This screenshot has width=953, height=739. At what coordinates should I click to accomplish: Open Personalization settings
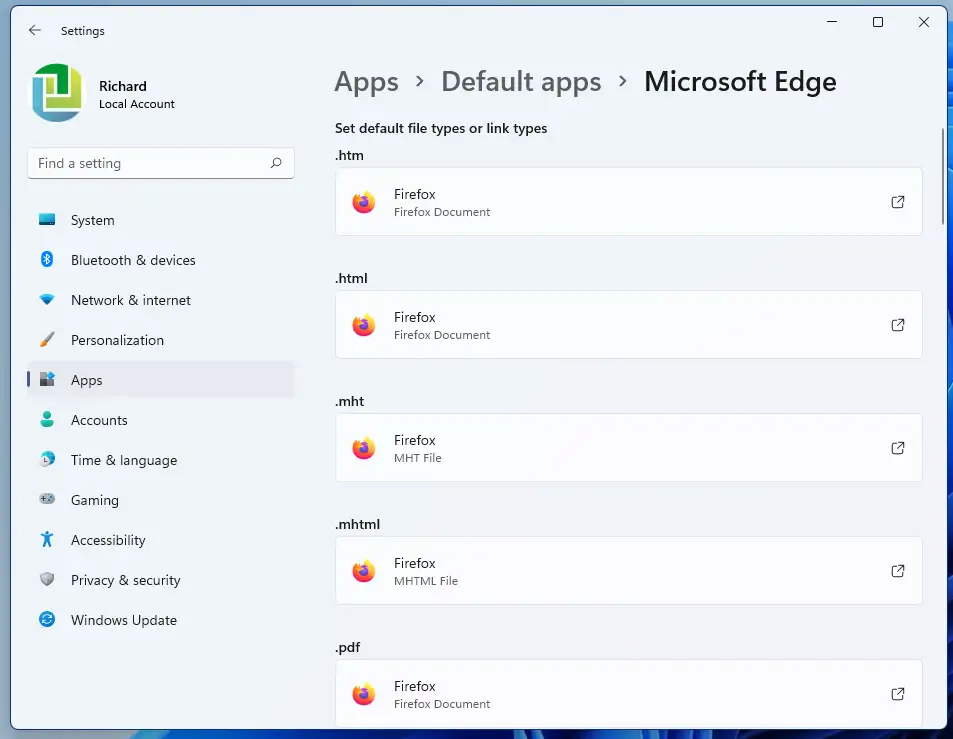(x=161, y=340)
